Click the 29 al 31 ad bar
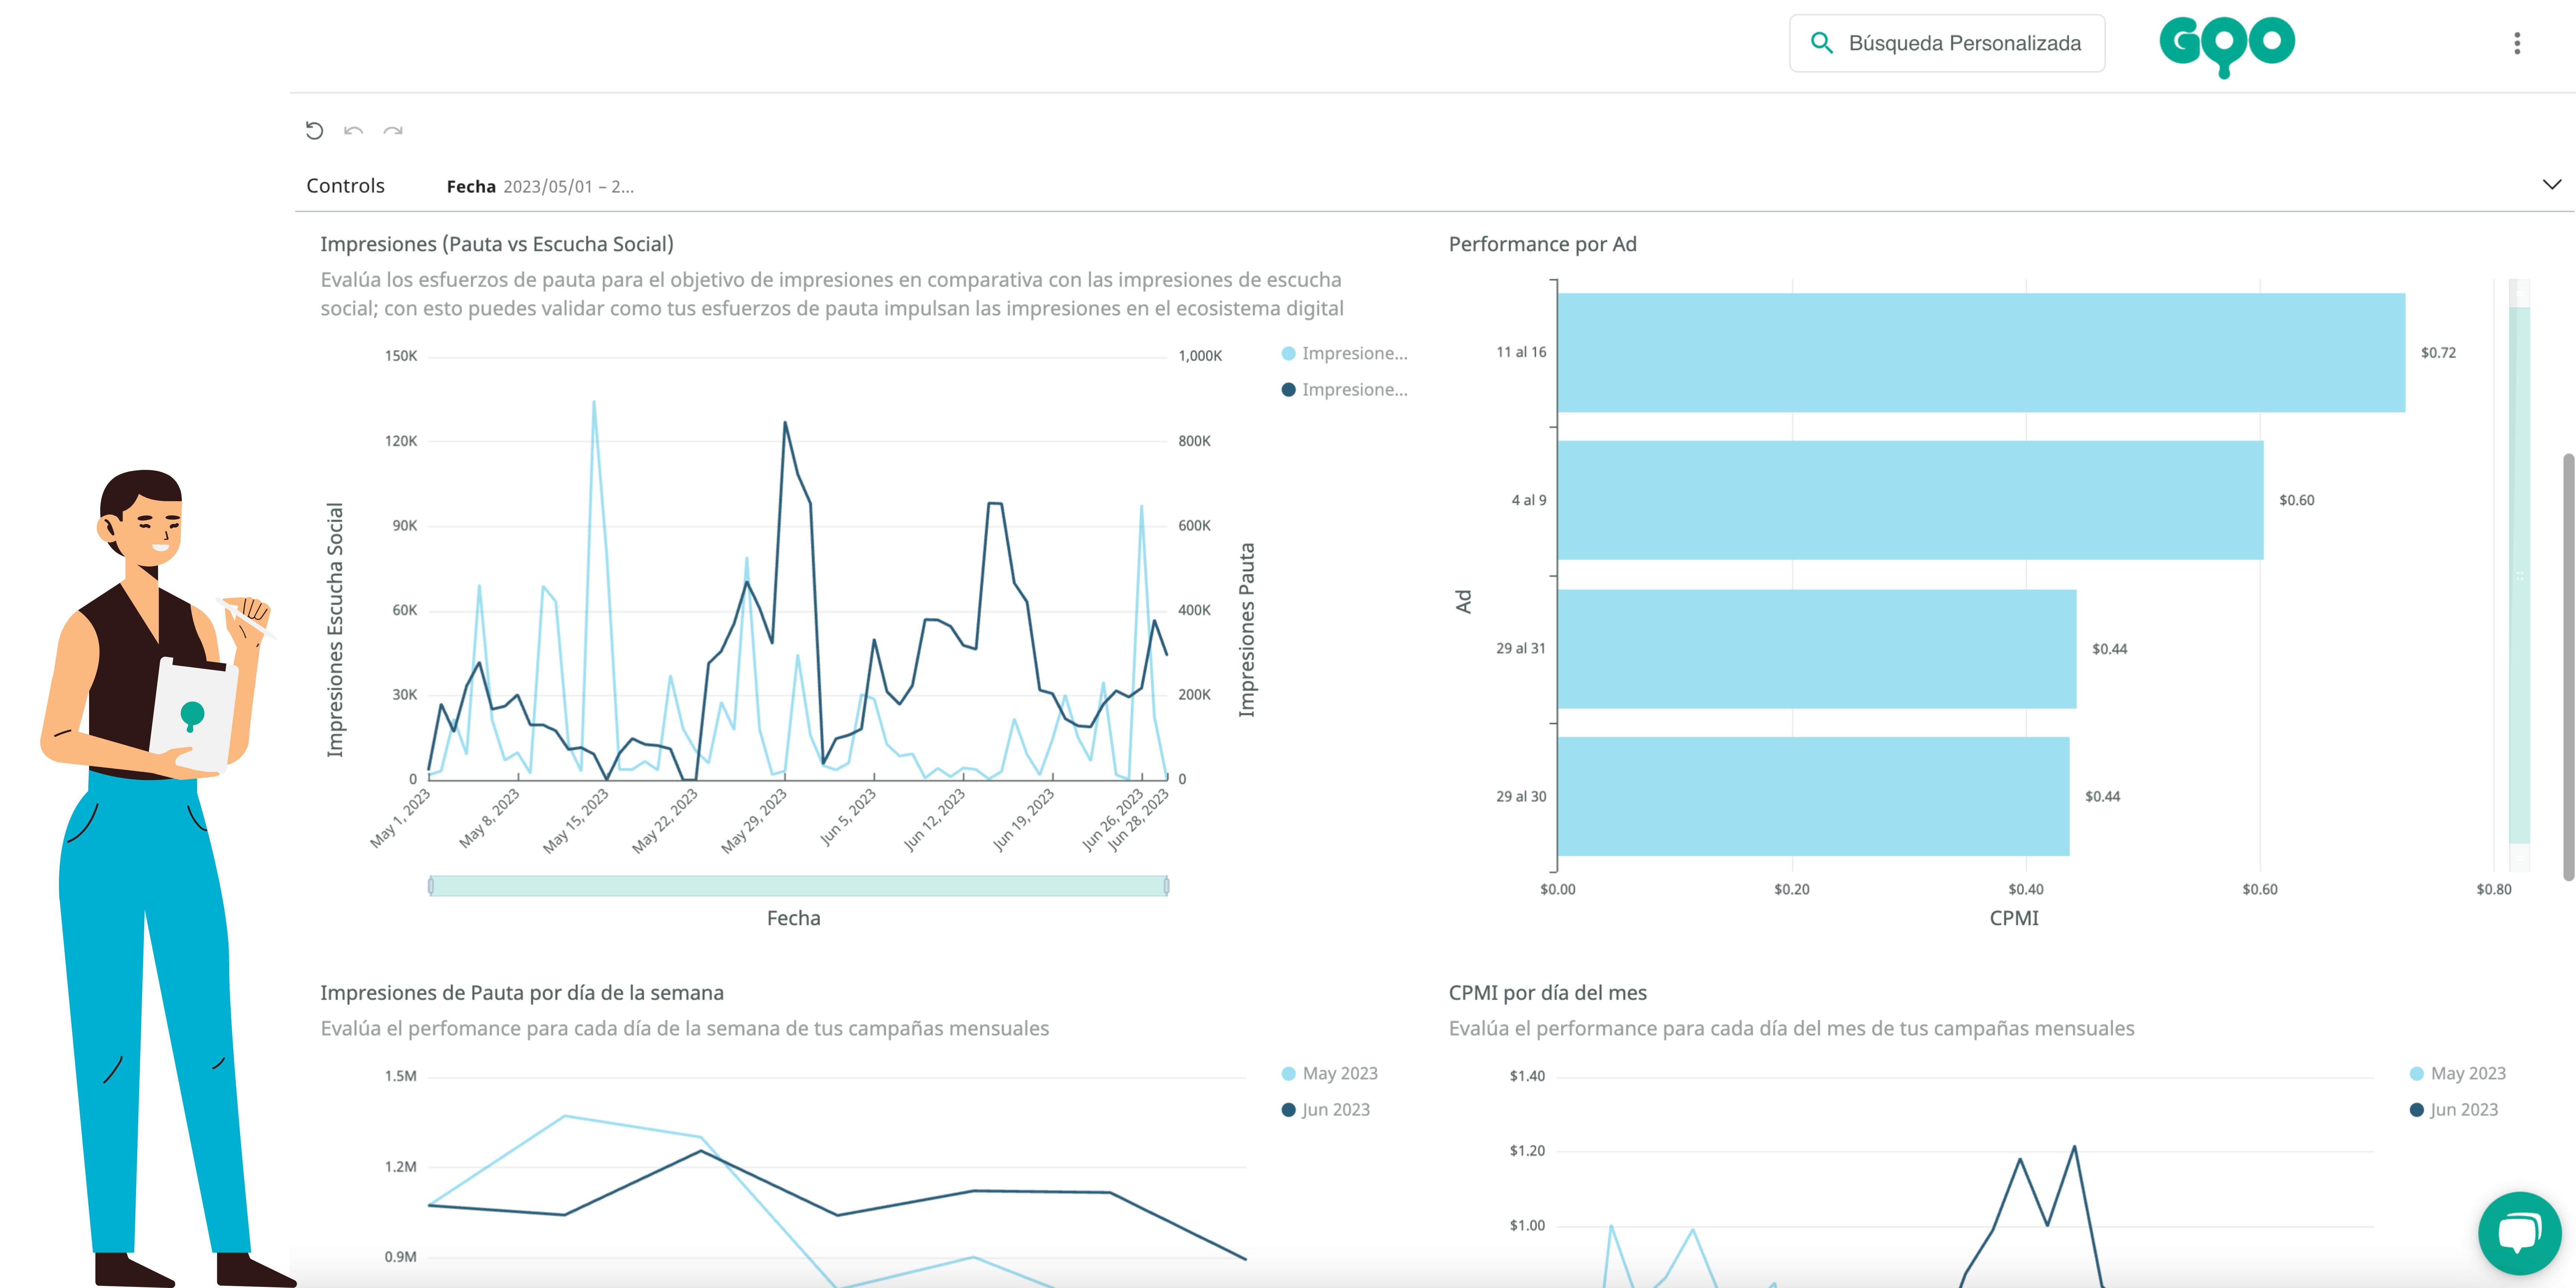Screen dimensions: 2576x1288 (x=1816, y=649)
